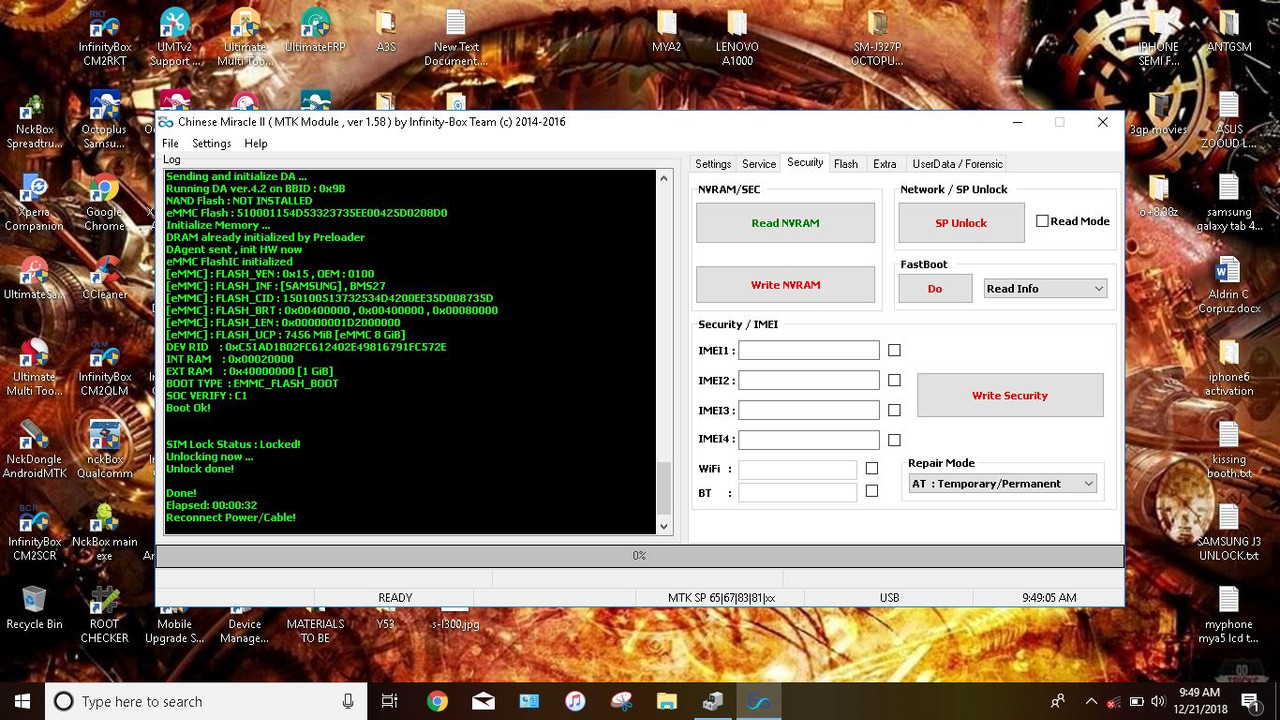Select the iphone6 activation file icon

click(1229, 368)
